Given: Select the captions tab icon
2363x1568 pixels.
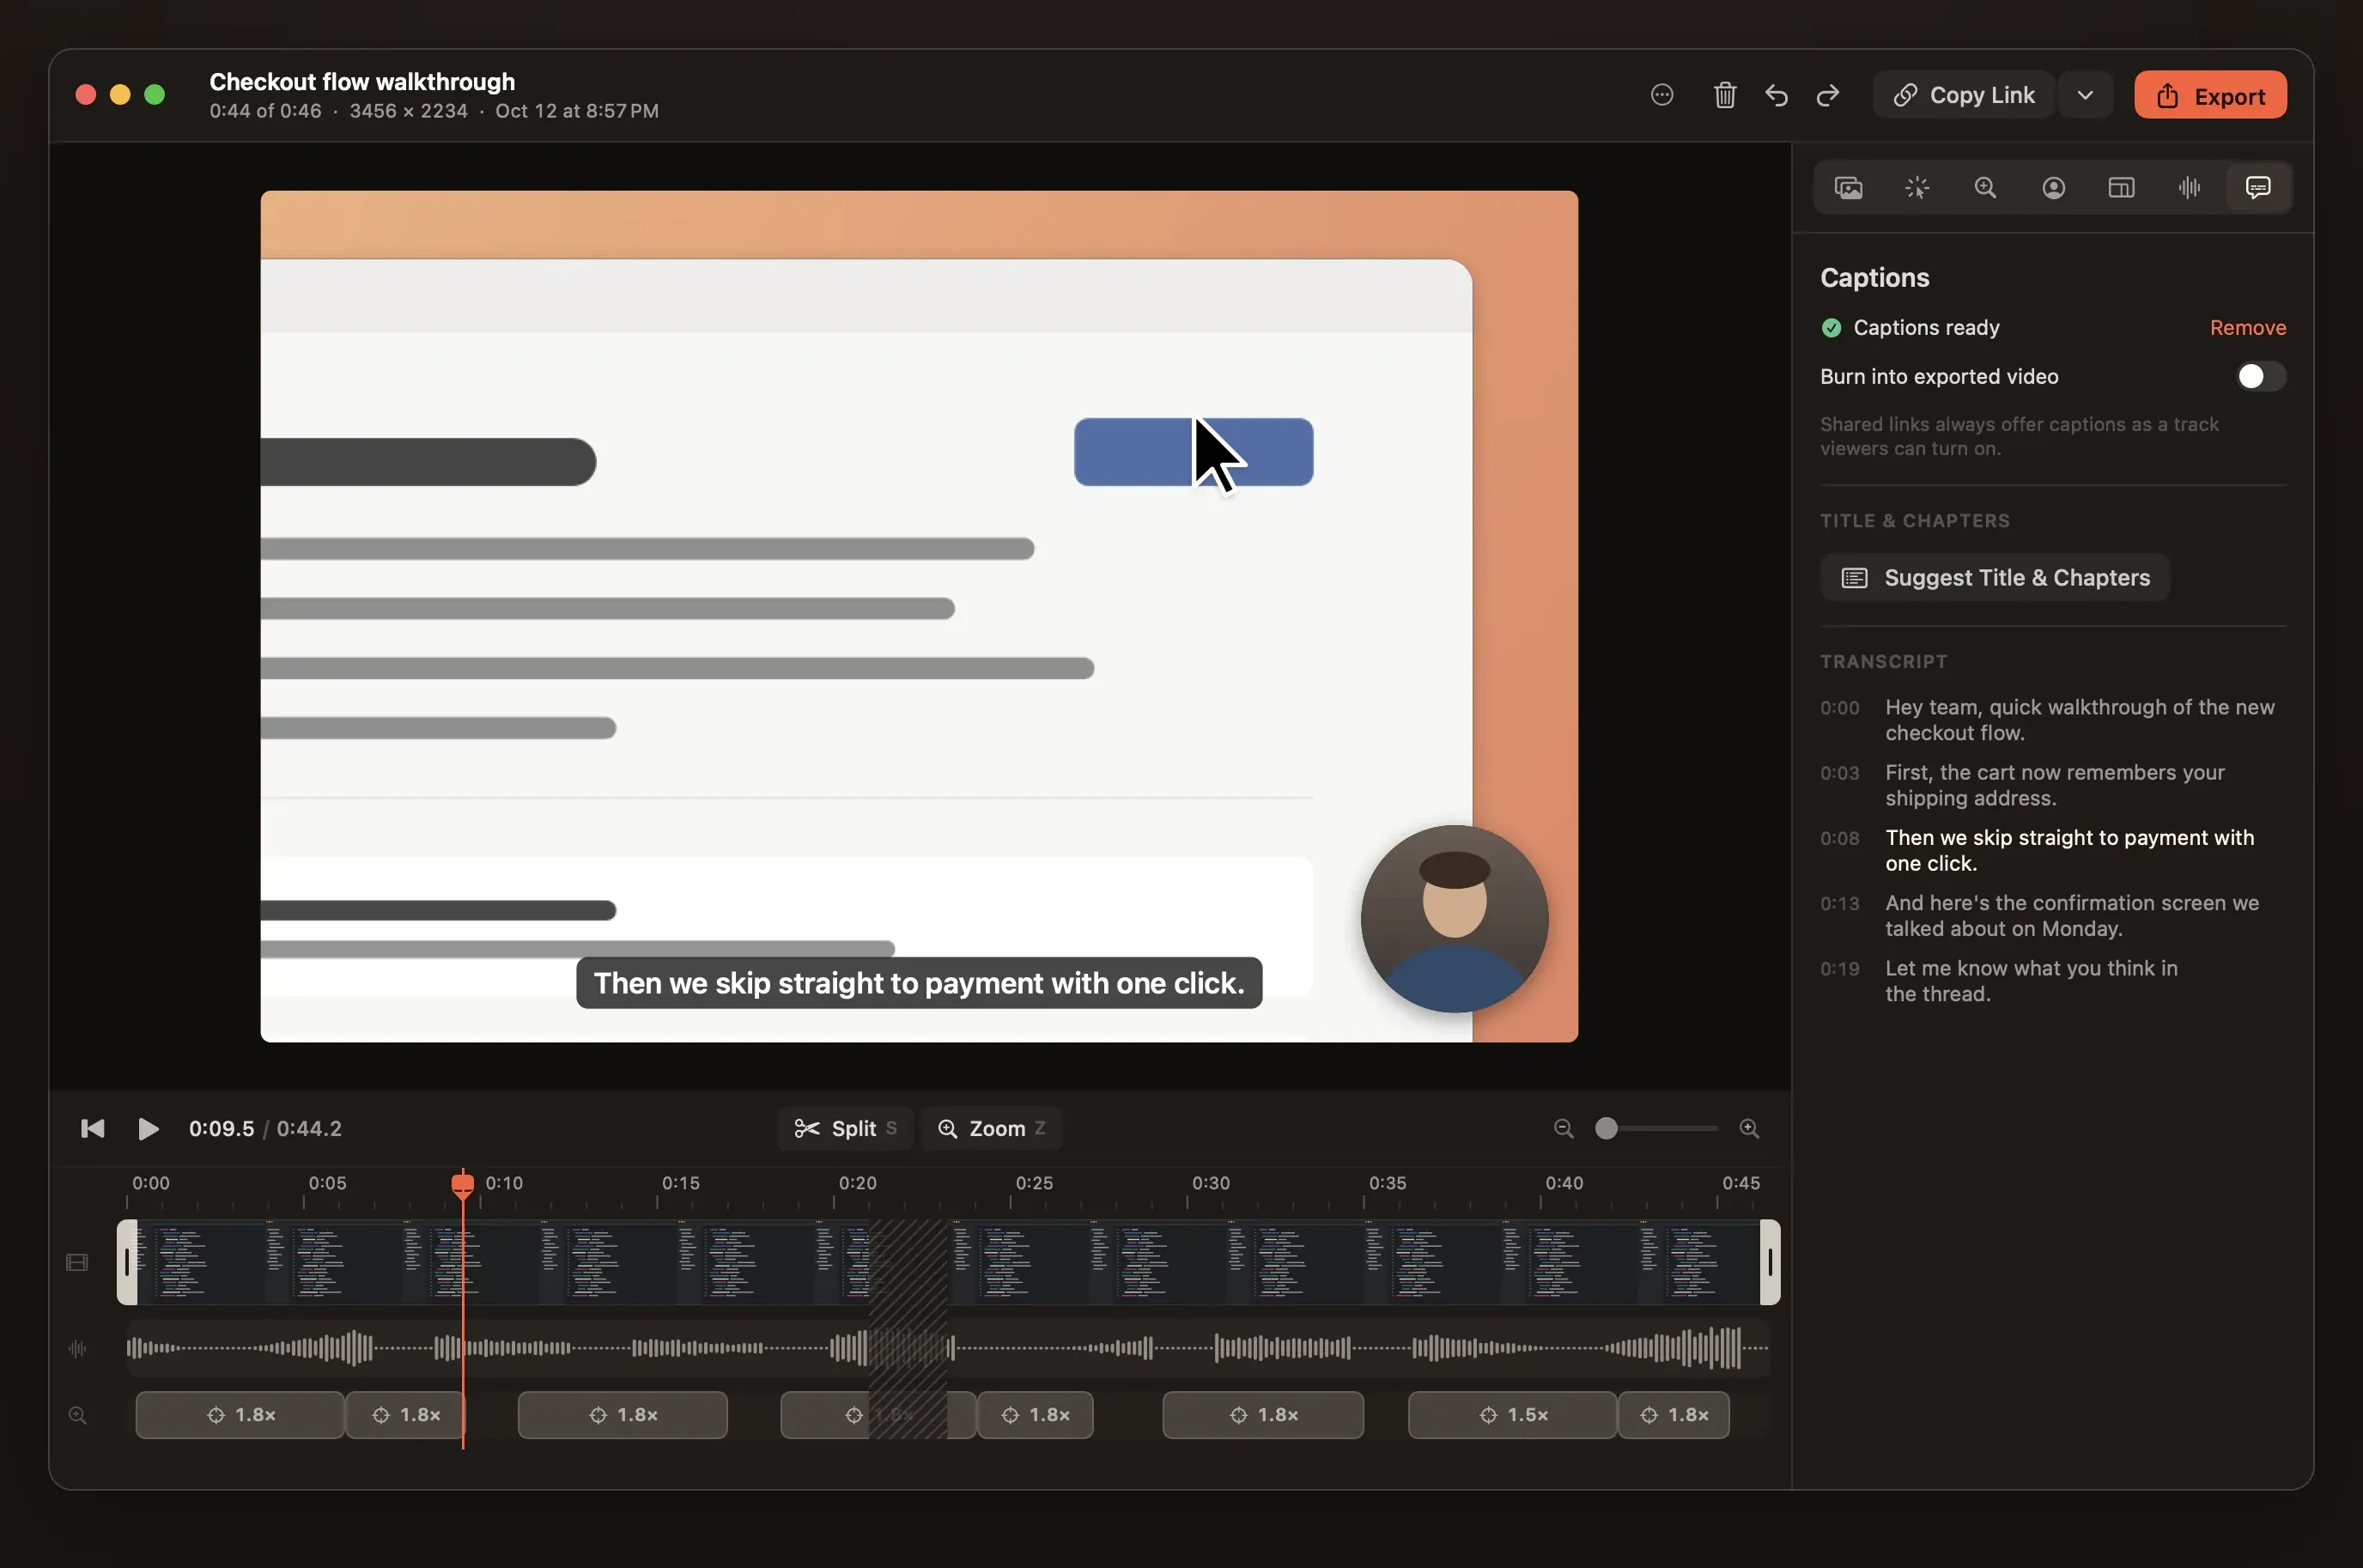Looking at the screenshot, I should (x=2258, y=188).
